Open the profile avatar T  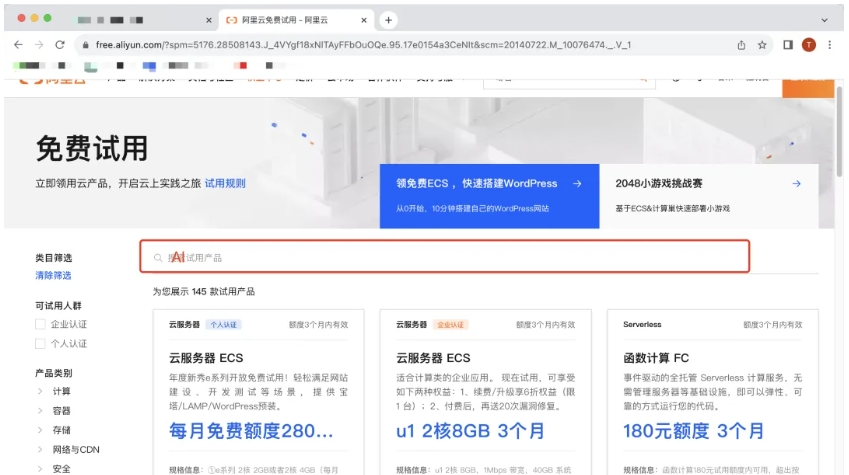click(809, 45)
